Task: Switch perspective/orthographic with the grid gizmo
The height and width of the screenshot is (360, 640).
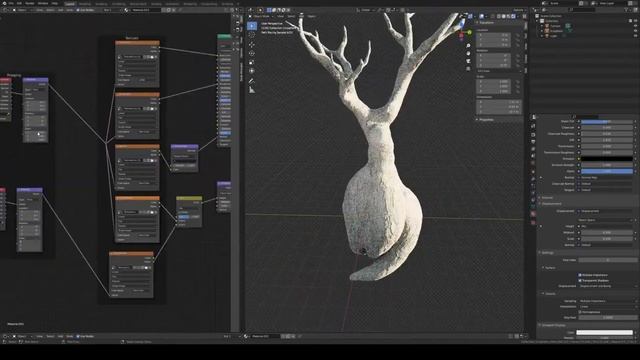Action: (x=468, y=69)
